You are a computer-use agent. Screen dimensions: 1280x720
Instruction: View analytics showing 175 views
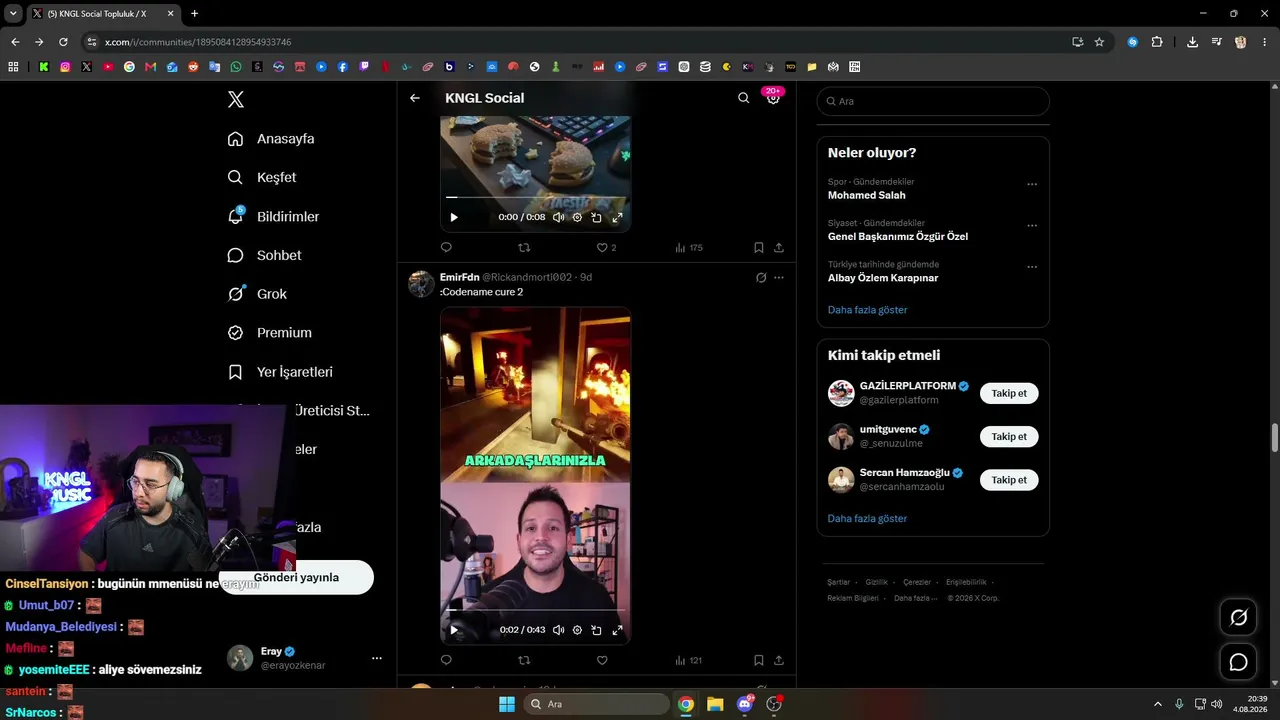click(x=689, y=247)
